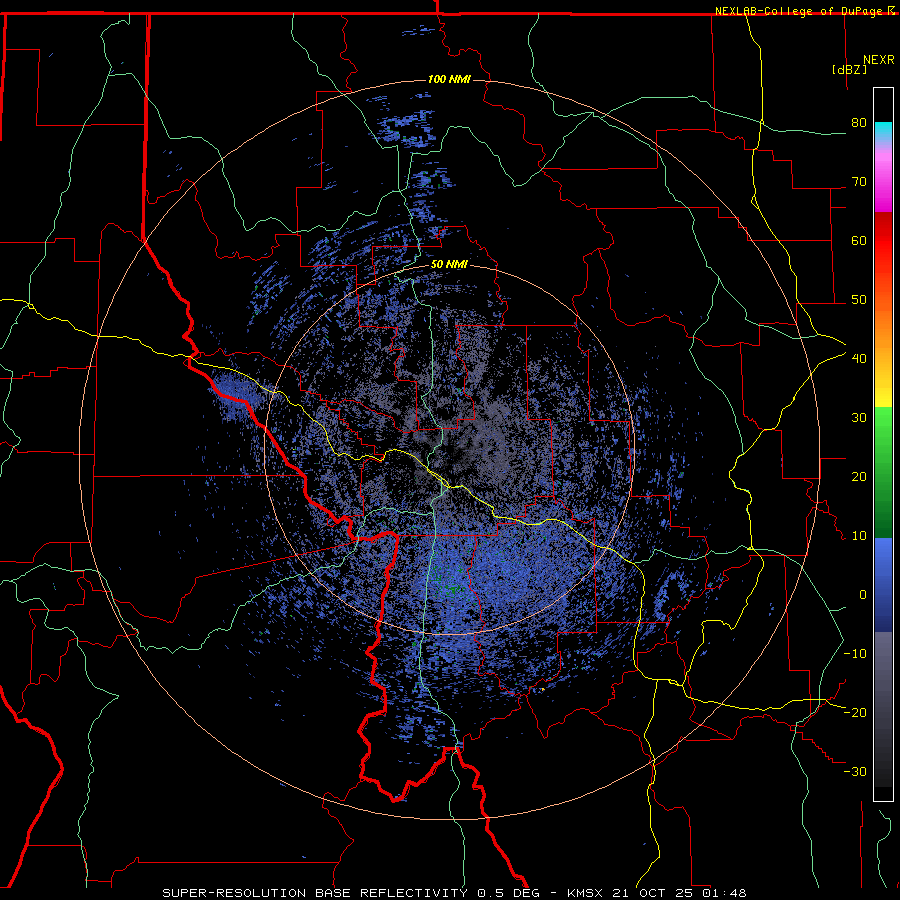
Task: Click the KMSX station identifier in caption
Action: [x=584, y=893]
